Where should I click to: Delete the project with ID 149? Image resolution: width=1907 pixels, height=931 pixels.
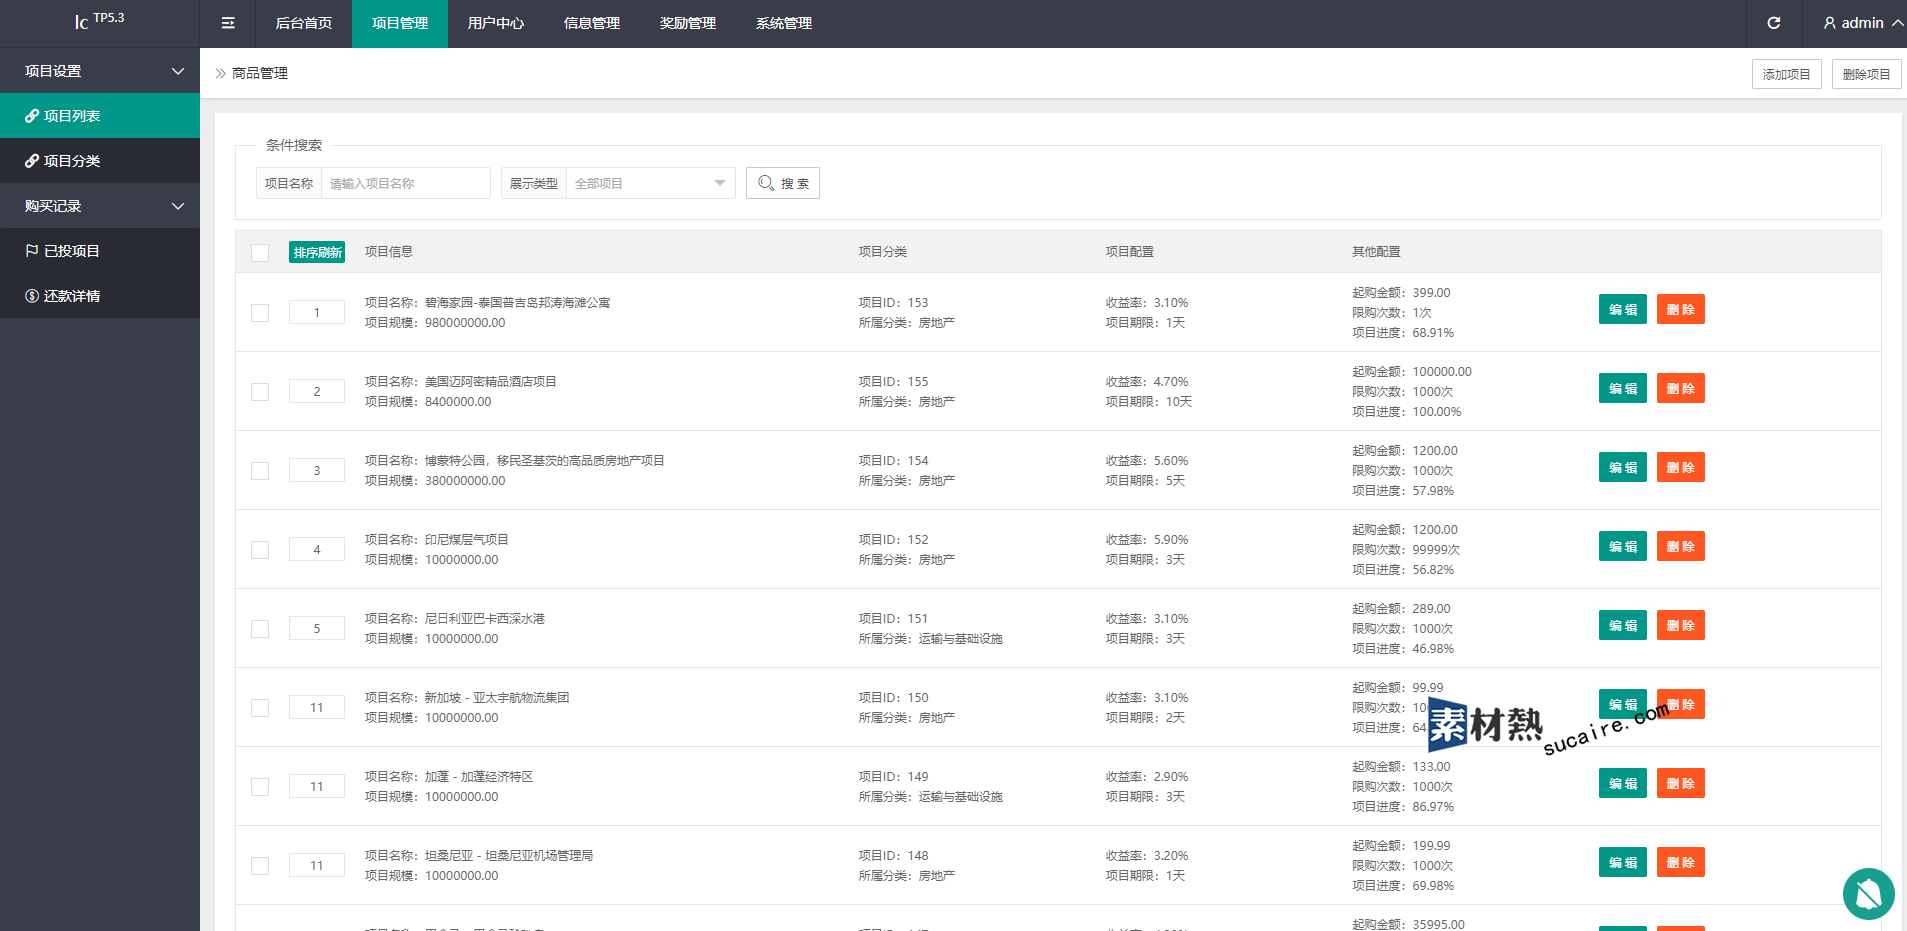[x=1680, y=783]
